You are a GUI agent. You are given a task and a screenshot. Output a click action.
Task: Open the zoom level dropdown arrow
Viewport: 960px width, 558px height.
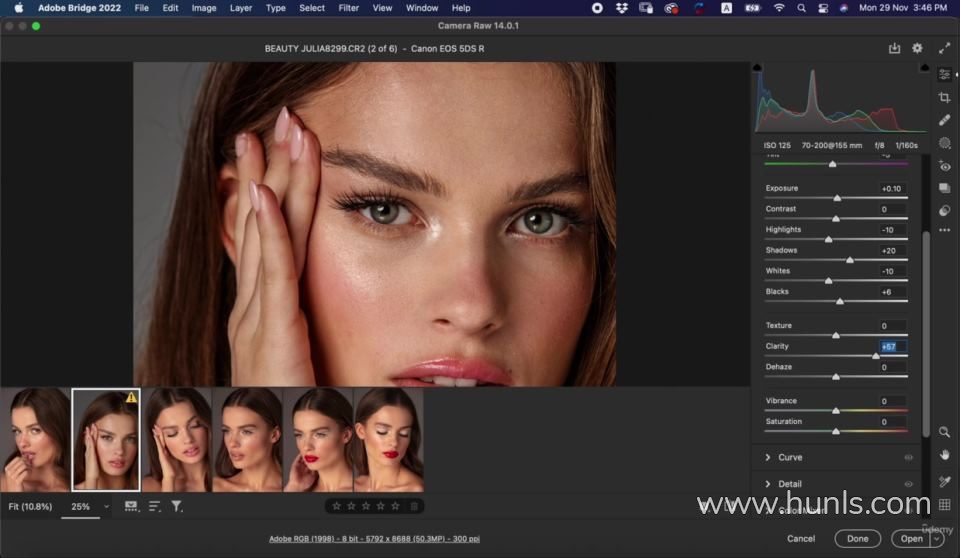pos(107,507)
